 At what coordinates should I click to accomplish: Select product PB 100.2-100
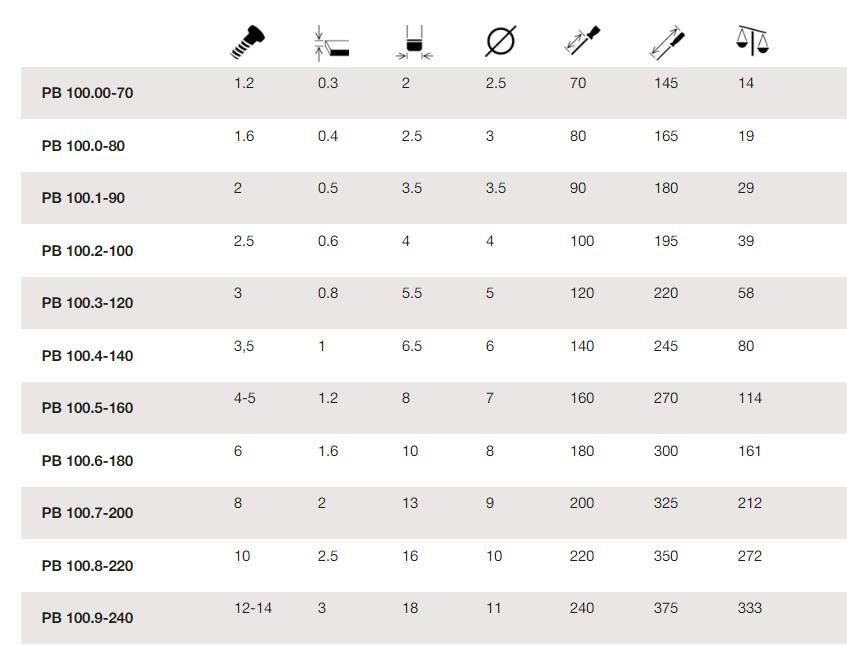click(87, 251)
